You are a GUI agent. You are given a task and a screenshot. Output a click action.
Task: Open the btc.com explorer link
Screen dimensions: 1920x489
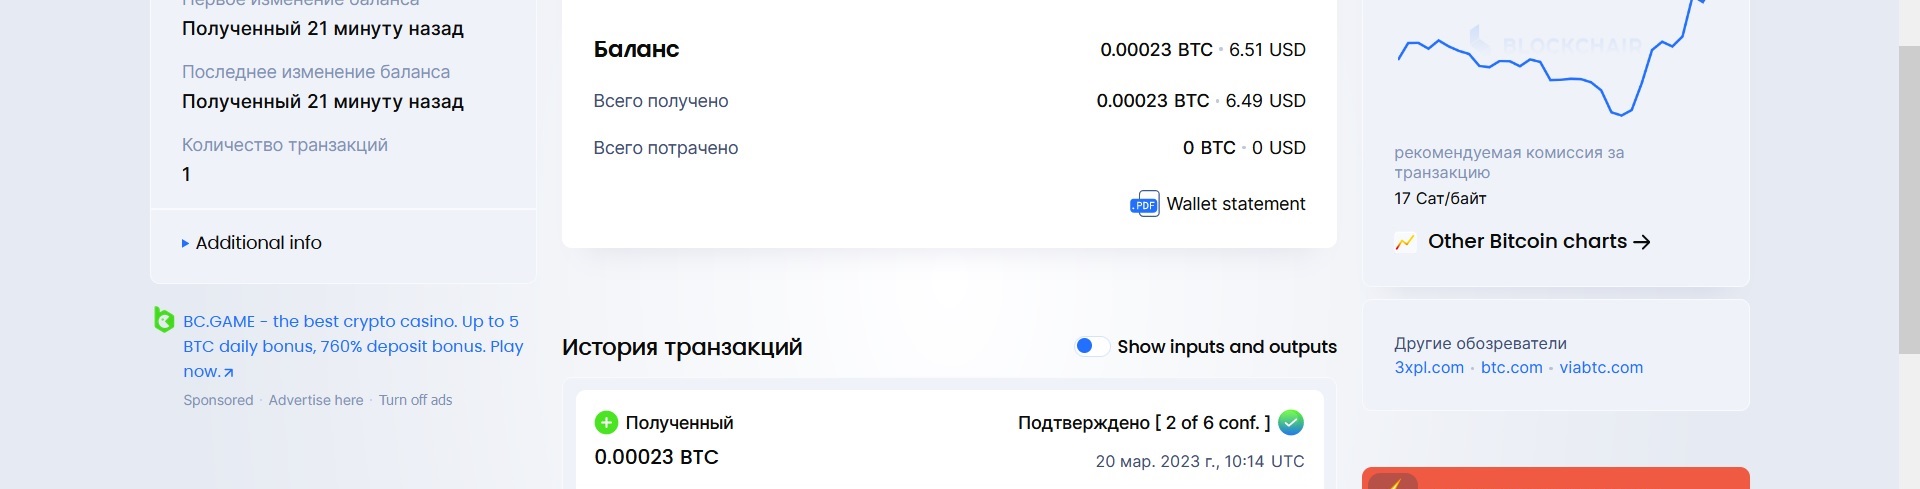click(x=1511, y=368)
